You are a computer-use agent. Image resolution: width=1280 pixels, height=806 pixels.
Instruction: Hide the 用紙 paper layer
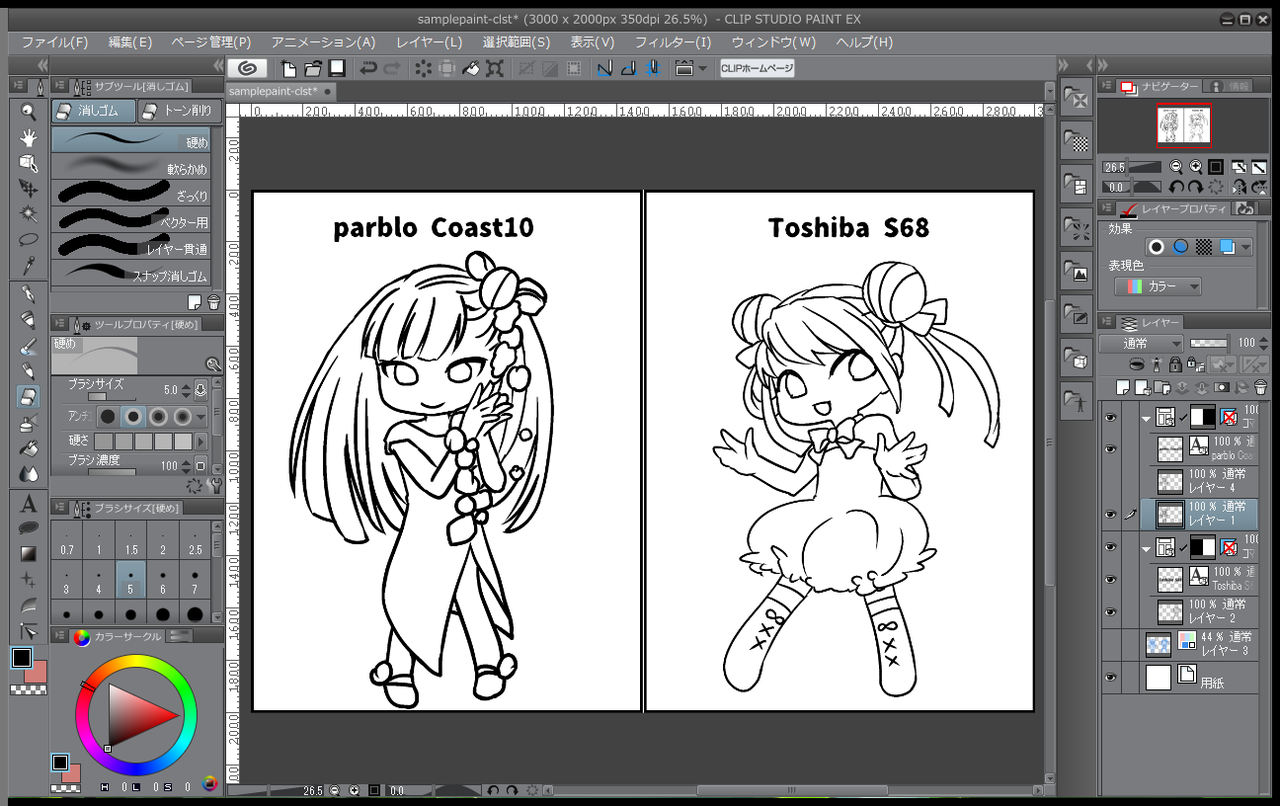tap(1110, 677)
